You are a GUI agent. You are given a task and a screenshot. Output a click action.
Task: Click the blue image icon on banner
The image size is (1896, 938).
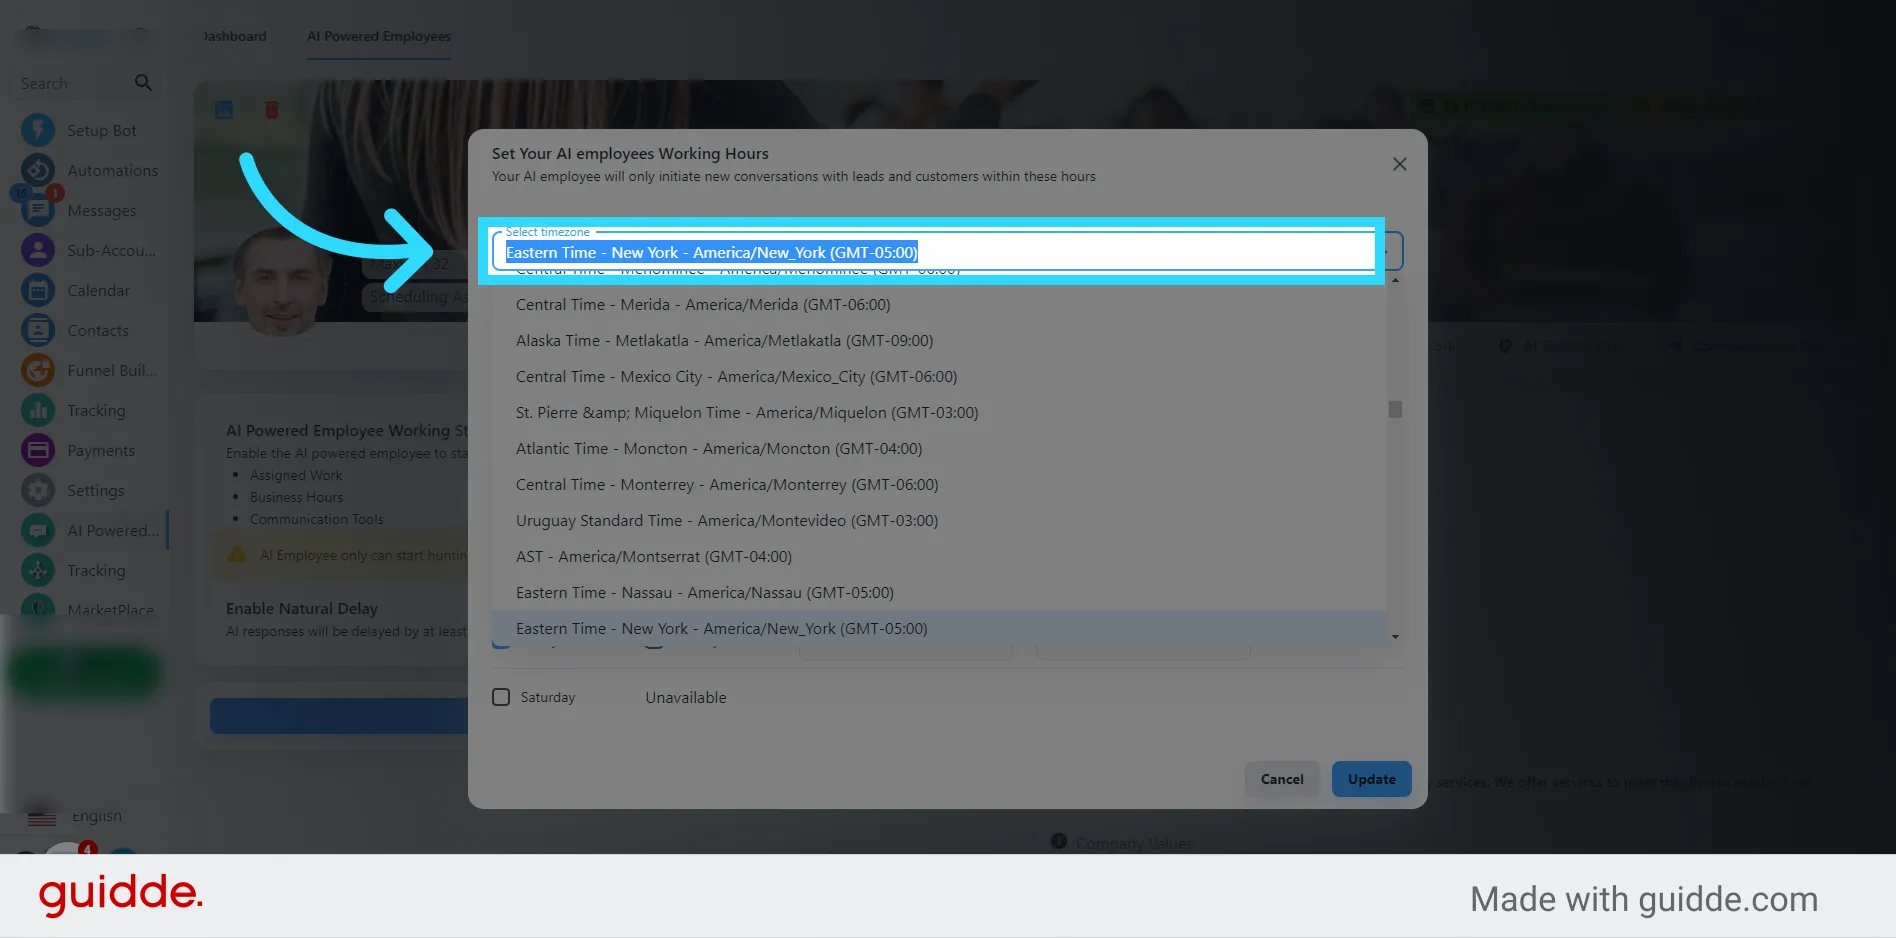pos(224,110)
